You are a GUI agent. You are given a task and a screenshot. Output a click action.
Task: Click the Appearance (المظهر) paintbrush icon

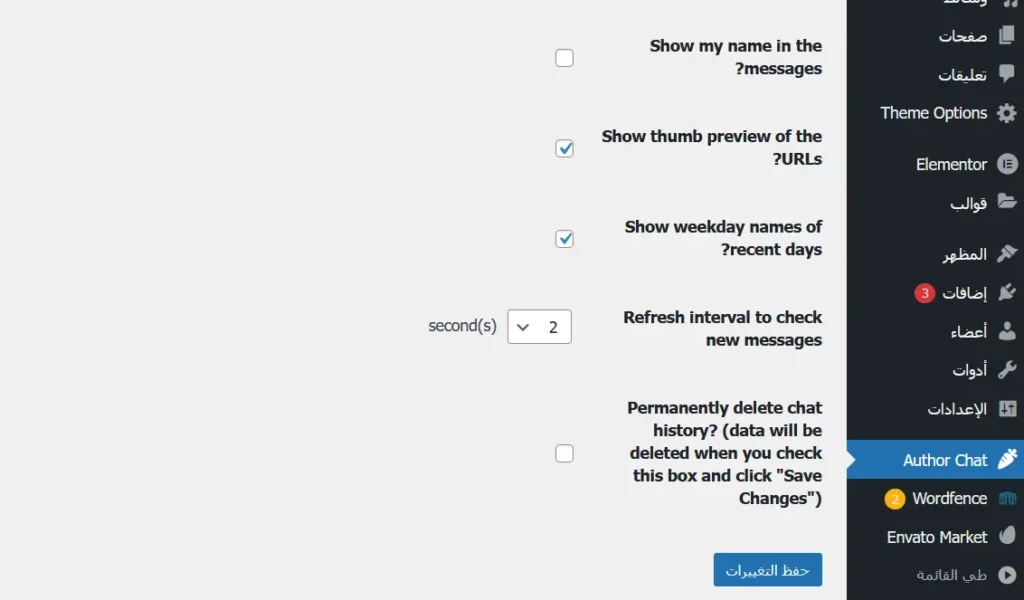(x=1007, y=254)
